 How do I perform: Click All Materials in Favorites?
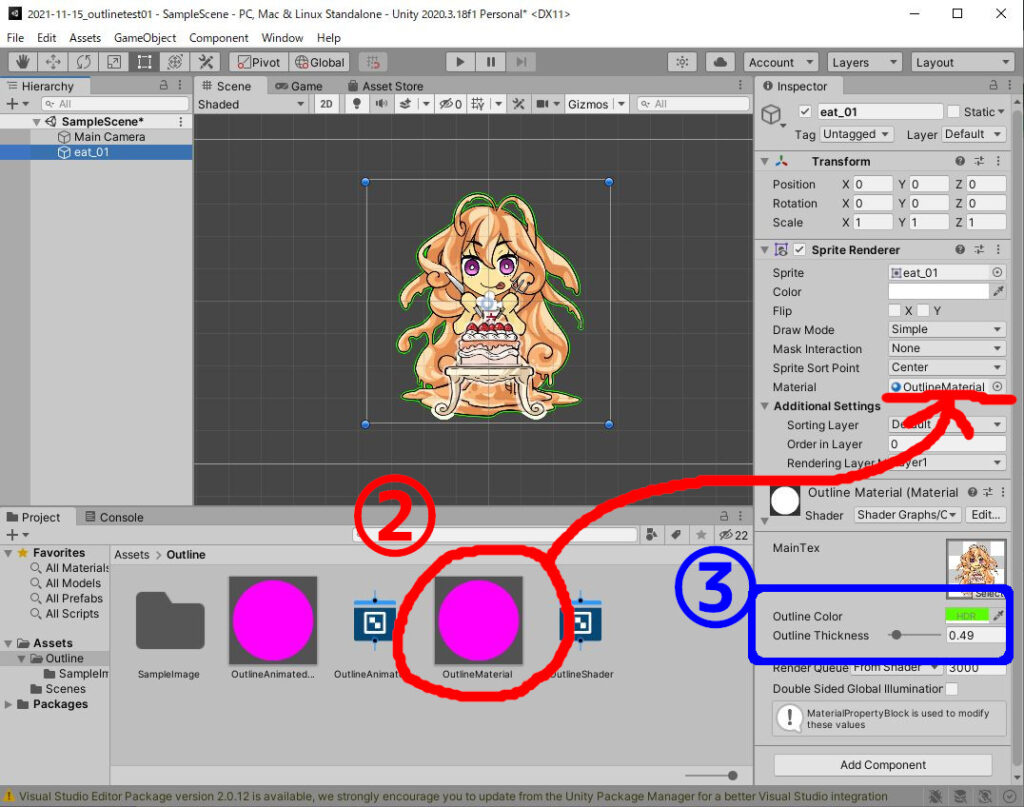[77, 568]
